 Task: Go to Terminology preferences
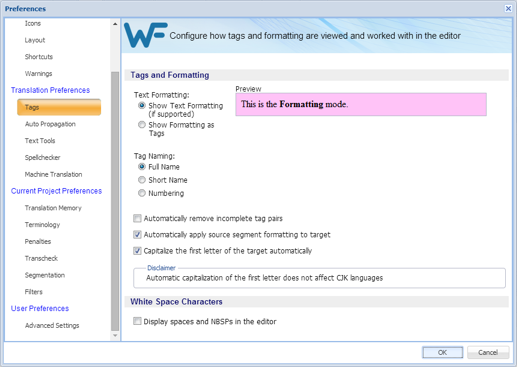(42, 225)
